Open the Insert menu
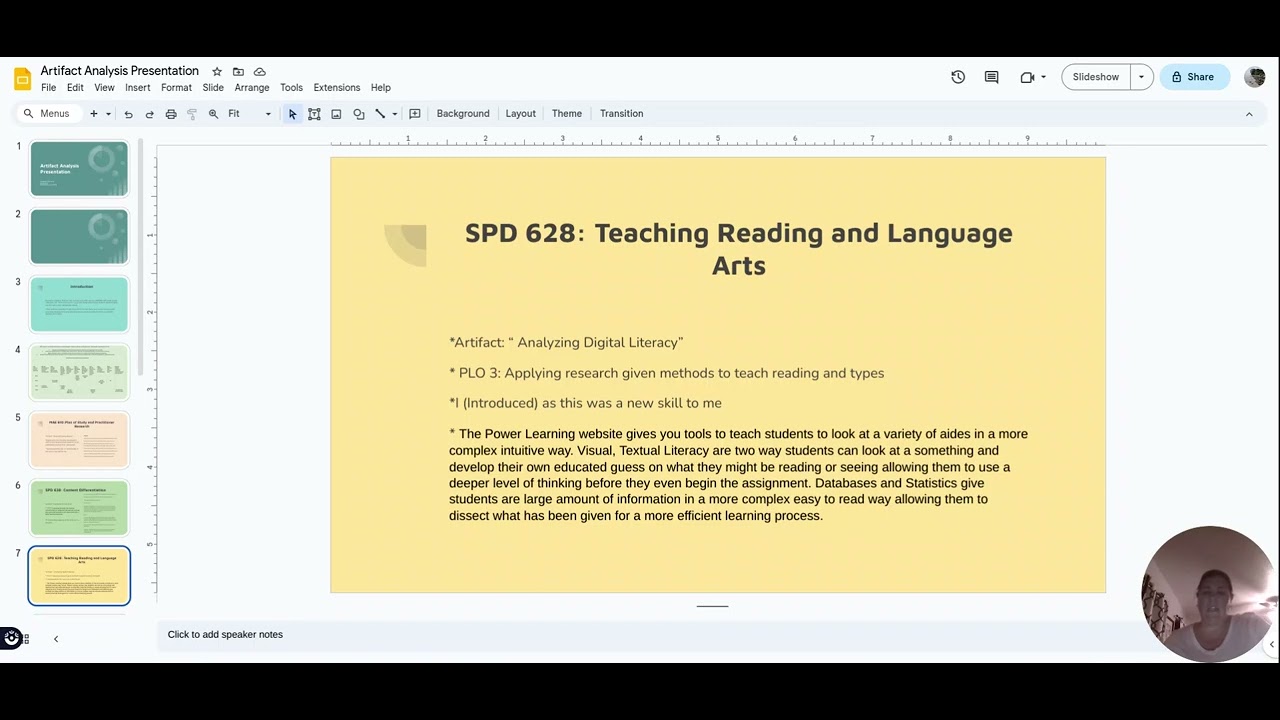Screen dimensions: 1280x720 (x=138, y=88)
